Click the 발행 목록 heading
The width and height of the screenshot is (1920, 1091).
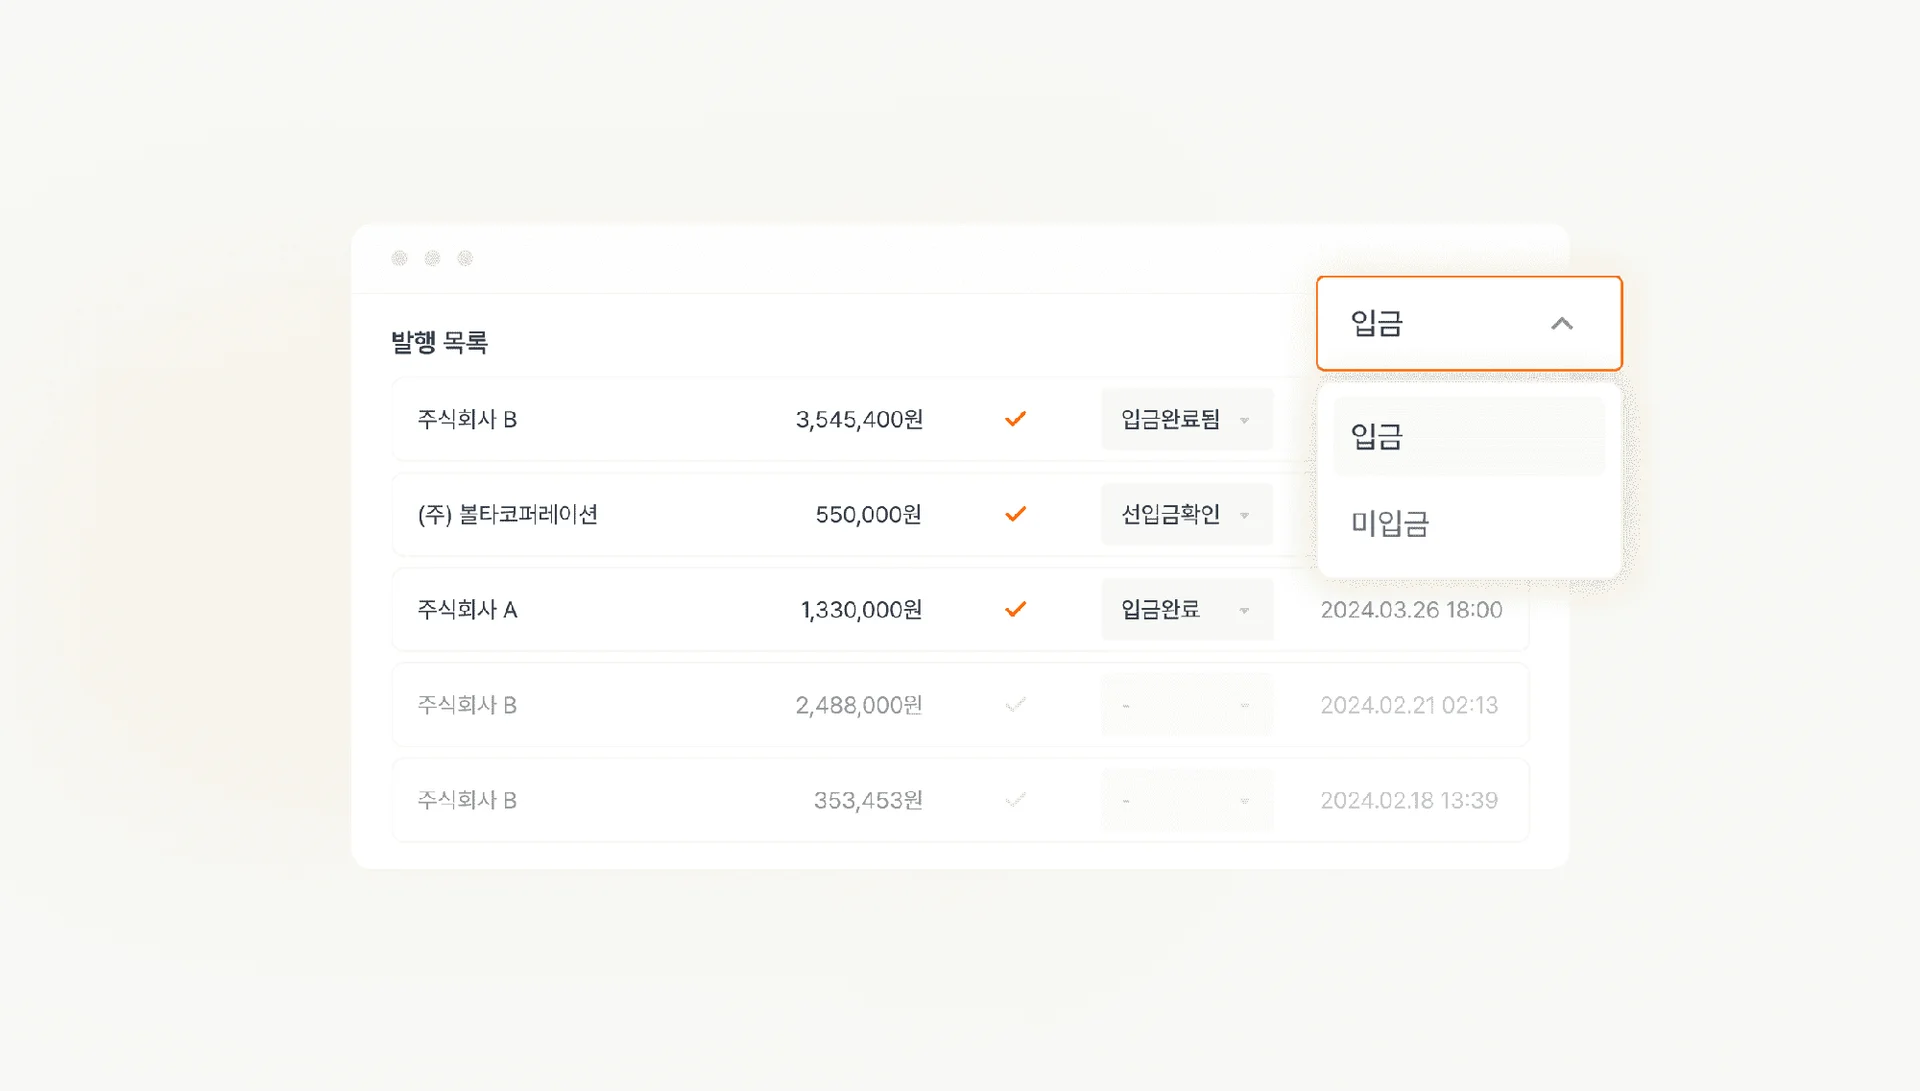coord(441,343)
